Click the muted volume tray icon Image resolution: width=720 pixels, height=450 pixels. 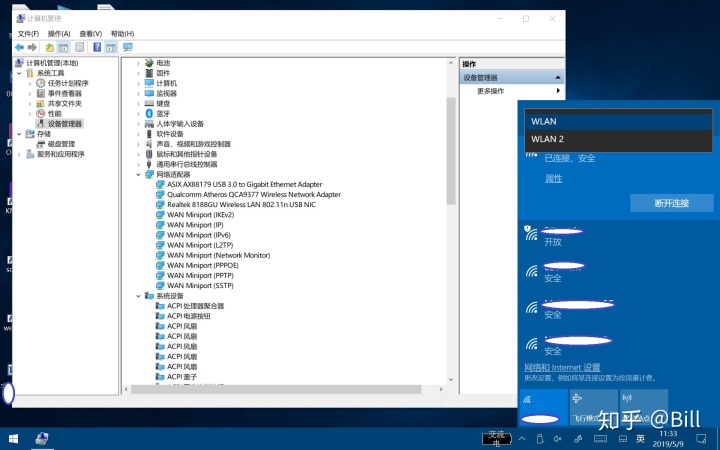tap(557, 439)
